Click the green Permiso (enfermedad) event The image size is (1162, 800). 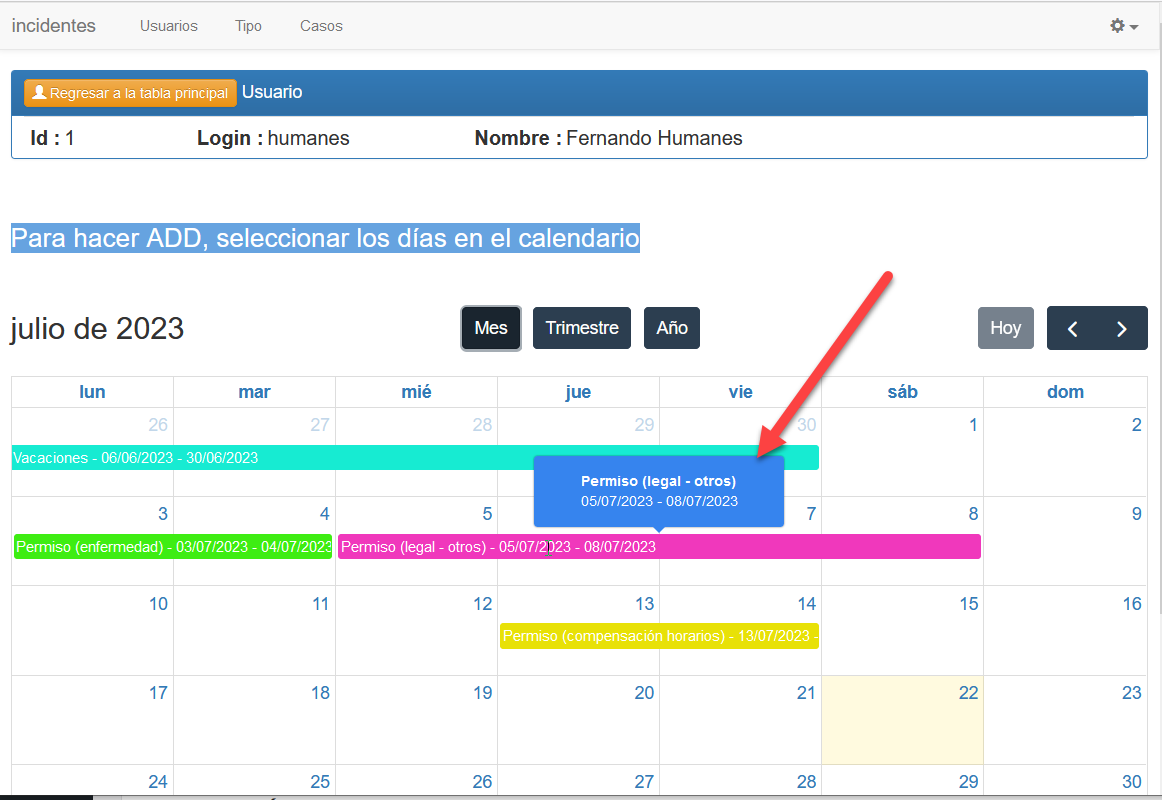click(x=172, y=547)
